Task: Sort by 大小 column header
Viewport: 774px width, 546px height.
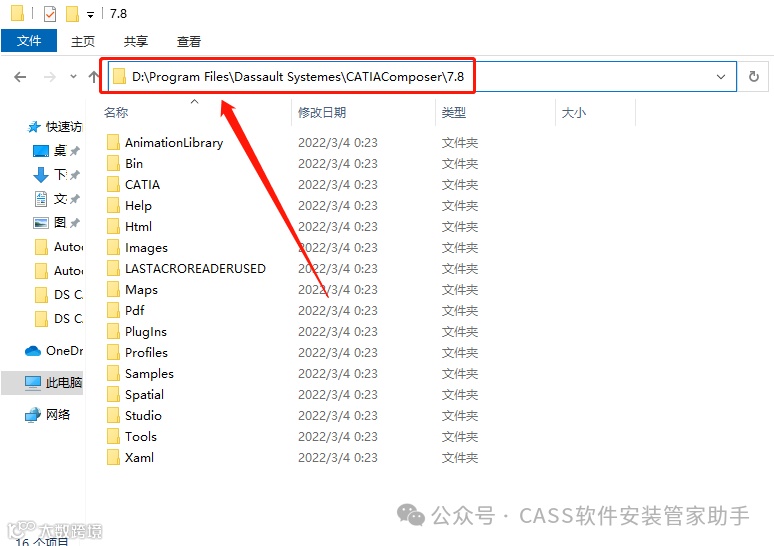Action: pos(574,113)
